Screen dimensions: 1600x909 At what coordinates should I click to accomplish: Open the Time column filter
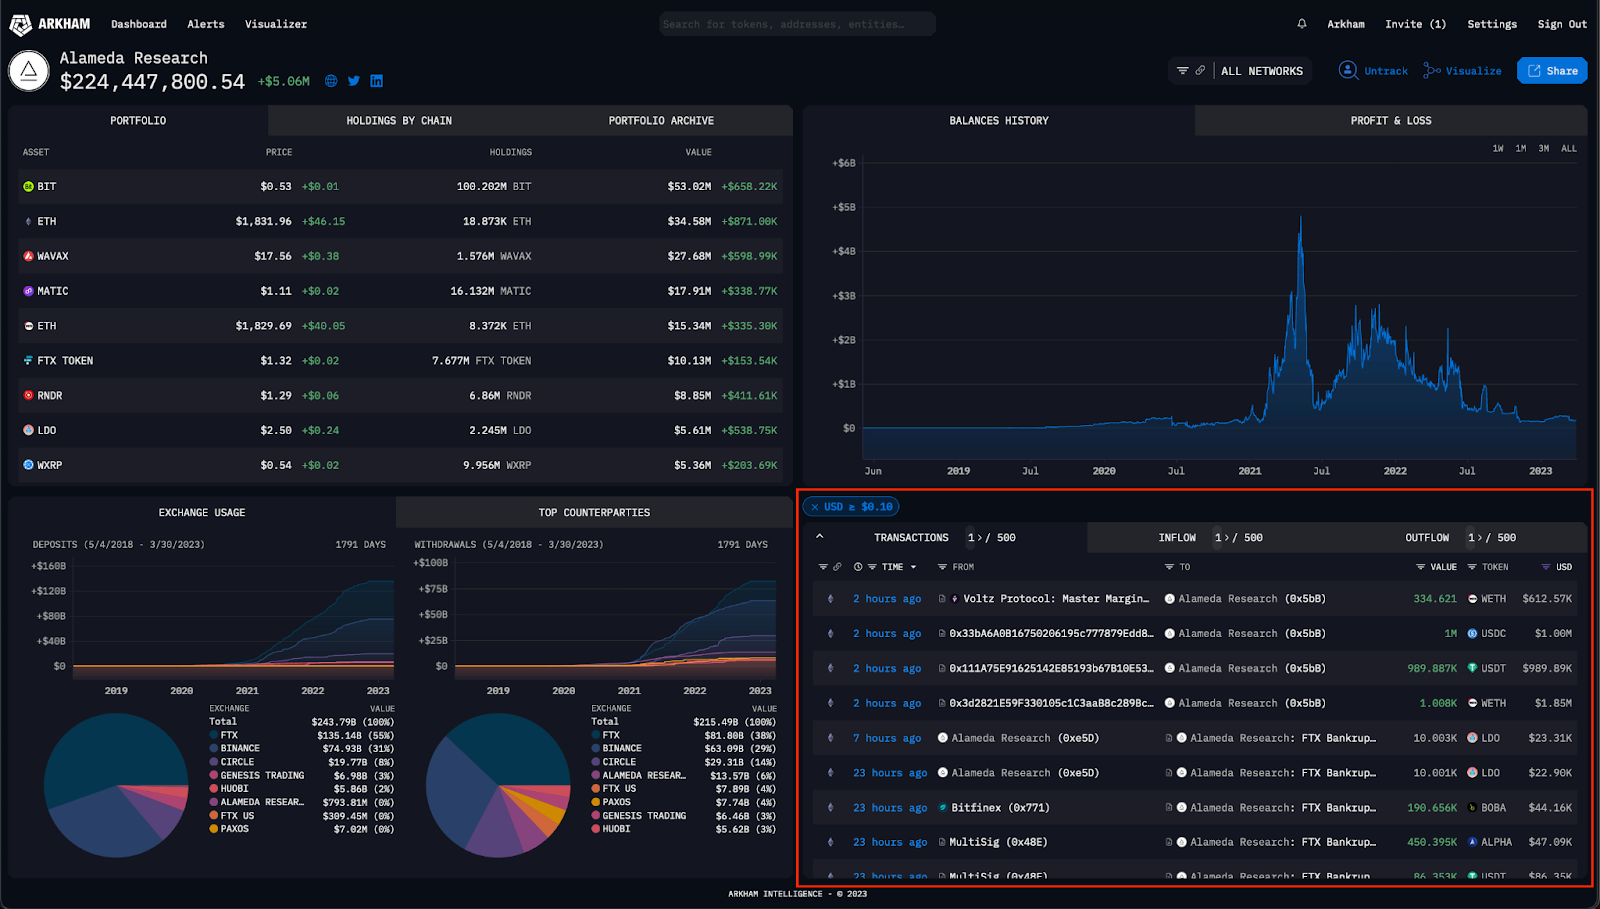coord(872,567)
